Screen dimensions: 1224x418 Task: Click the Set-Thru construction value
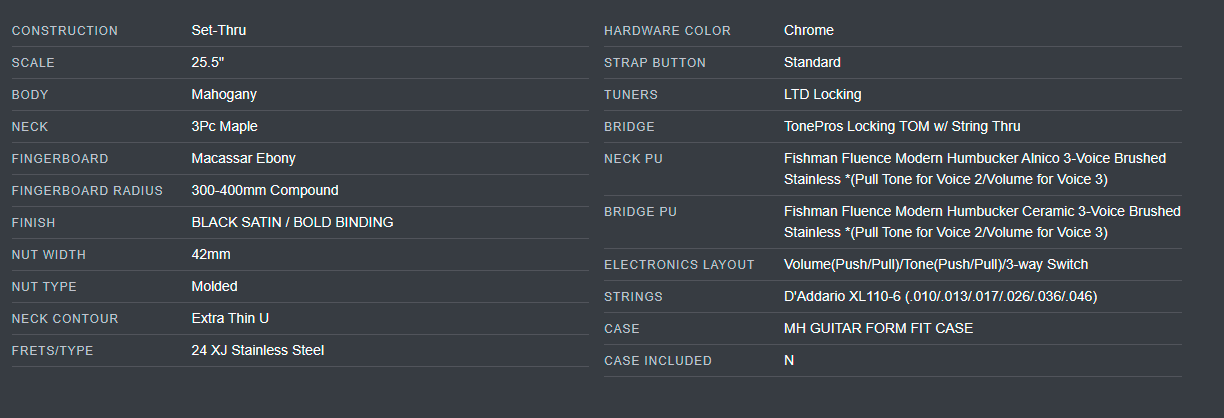[218, 30]
